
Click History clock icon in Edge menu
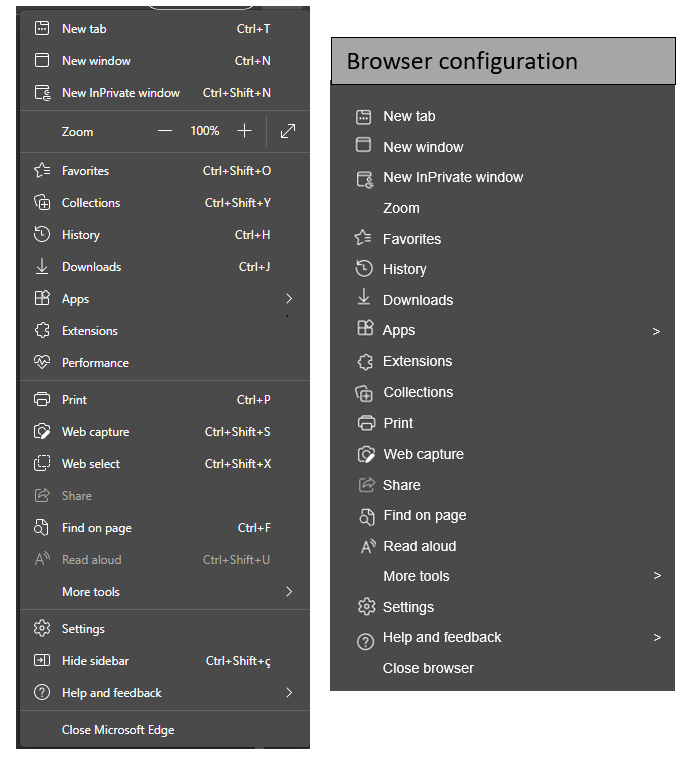(42, 234)
